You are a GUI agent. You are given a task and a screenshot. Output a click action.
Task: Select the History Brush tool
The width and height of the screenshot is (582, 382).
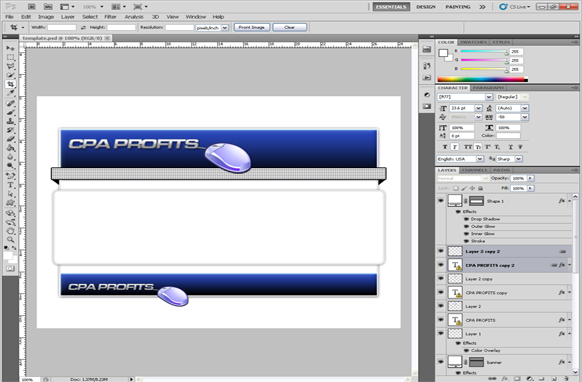tap(10, 130)
